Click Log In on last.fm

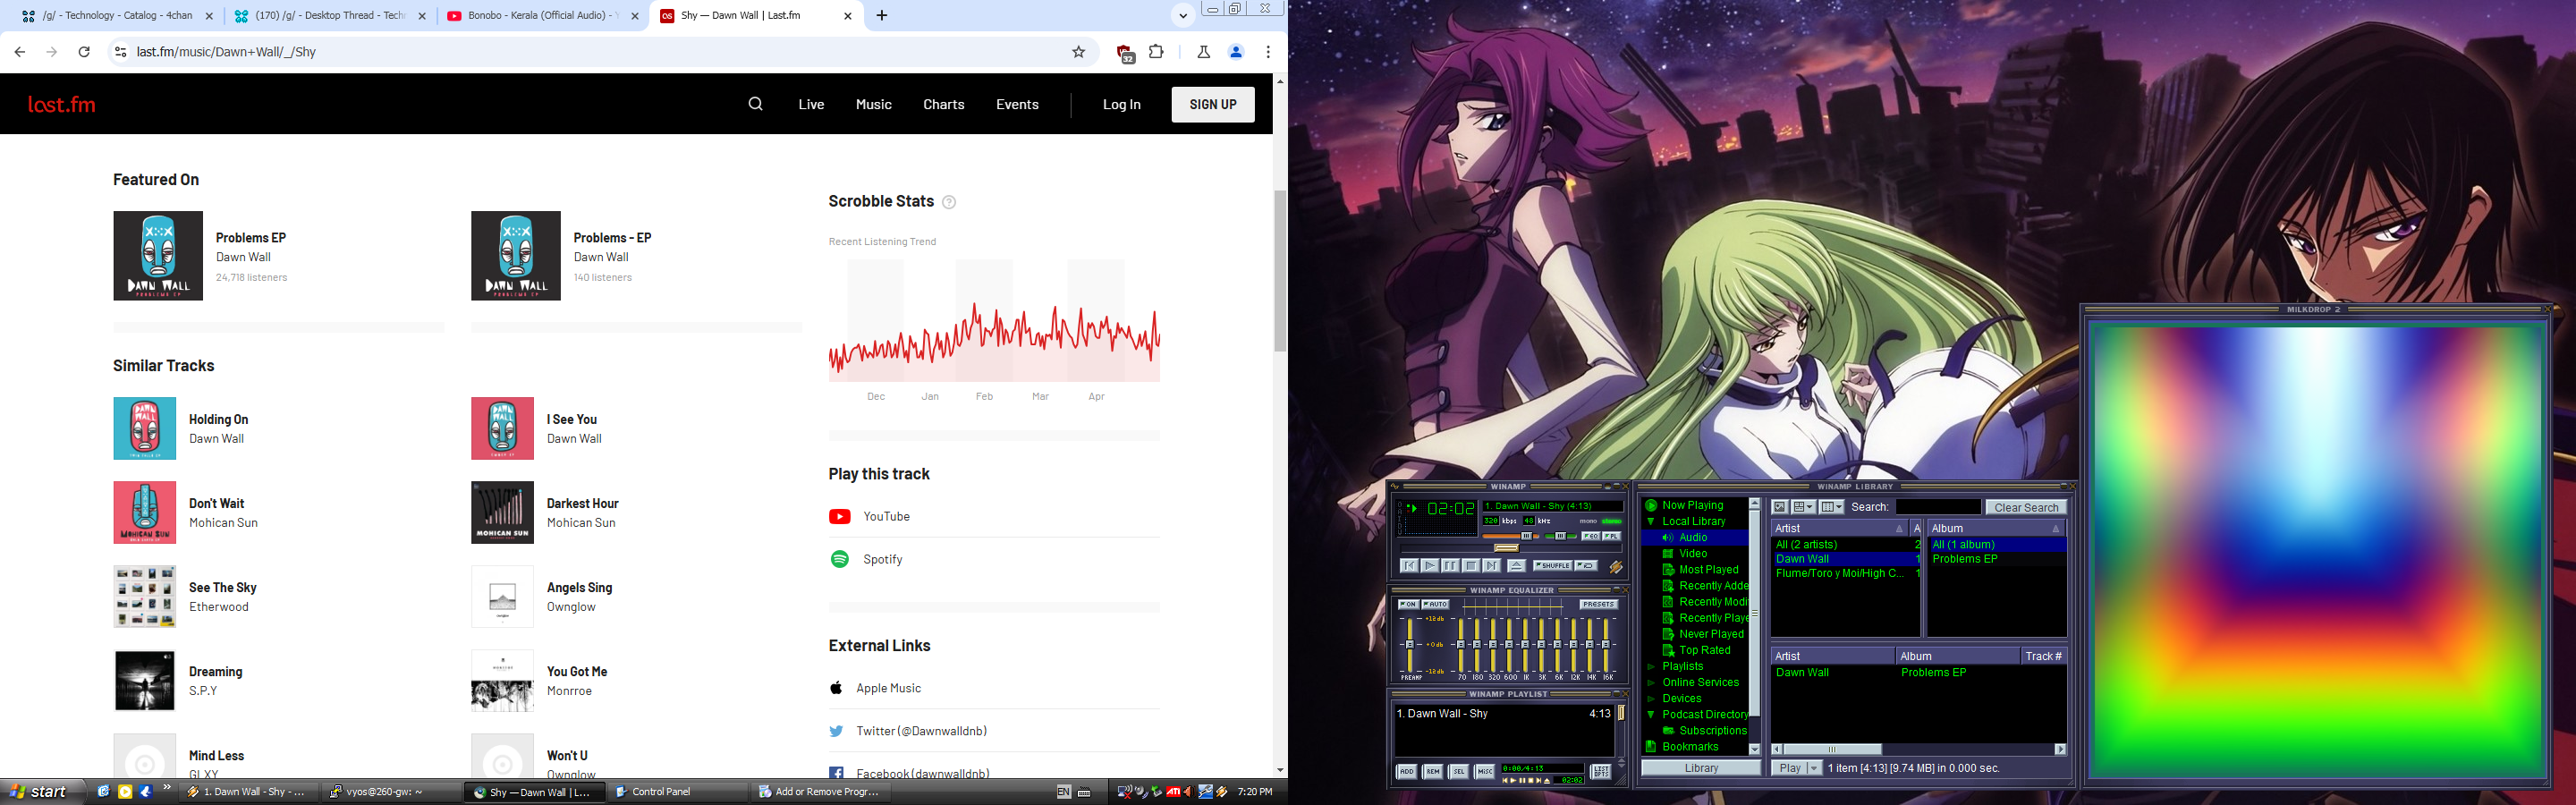(1121, 104)
